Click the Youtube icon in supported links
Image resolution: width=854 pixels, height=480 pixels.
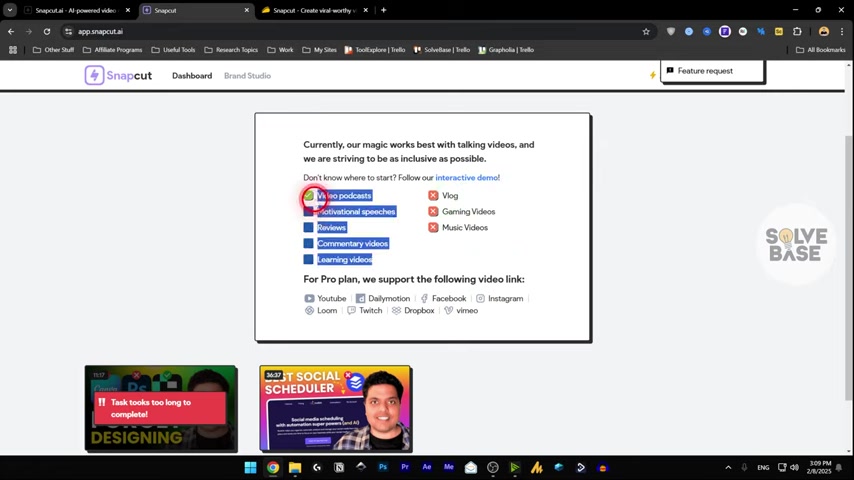(x=309, y=299)
